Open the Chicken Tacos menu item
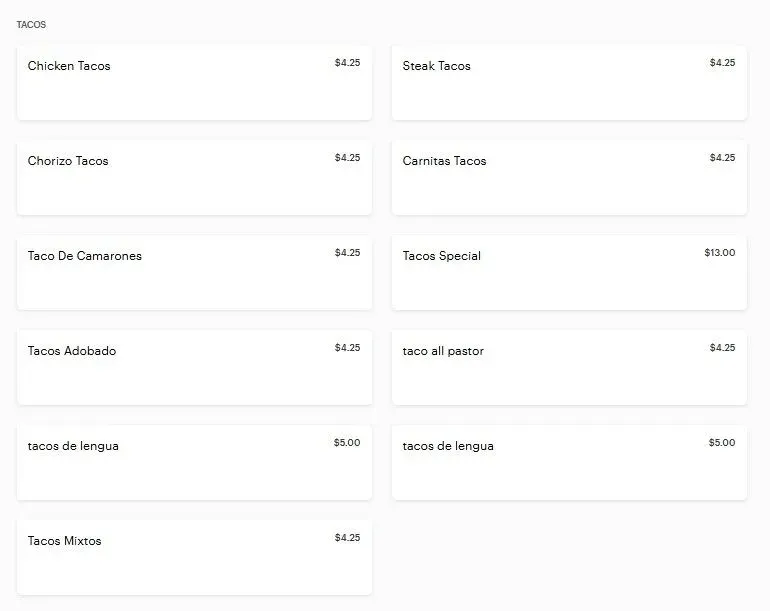 click(194, 83)
